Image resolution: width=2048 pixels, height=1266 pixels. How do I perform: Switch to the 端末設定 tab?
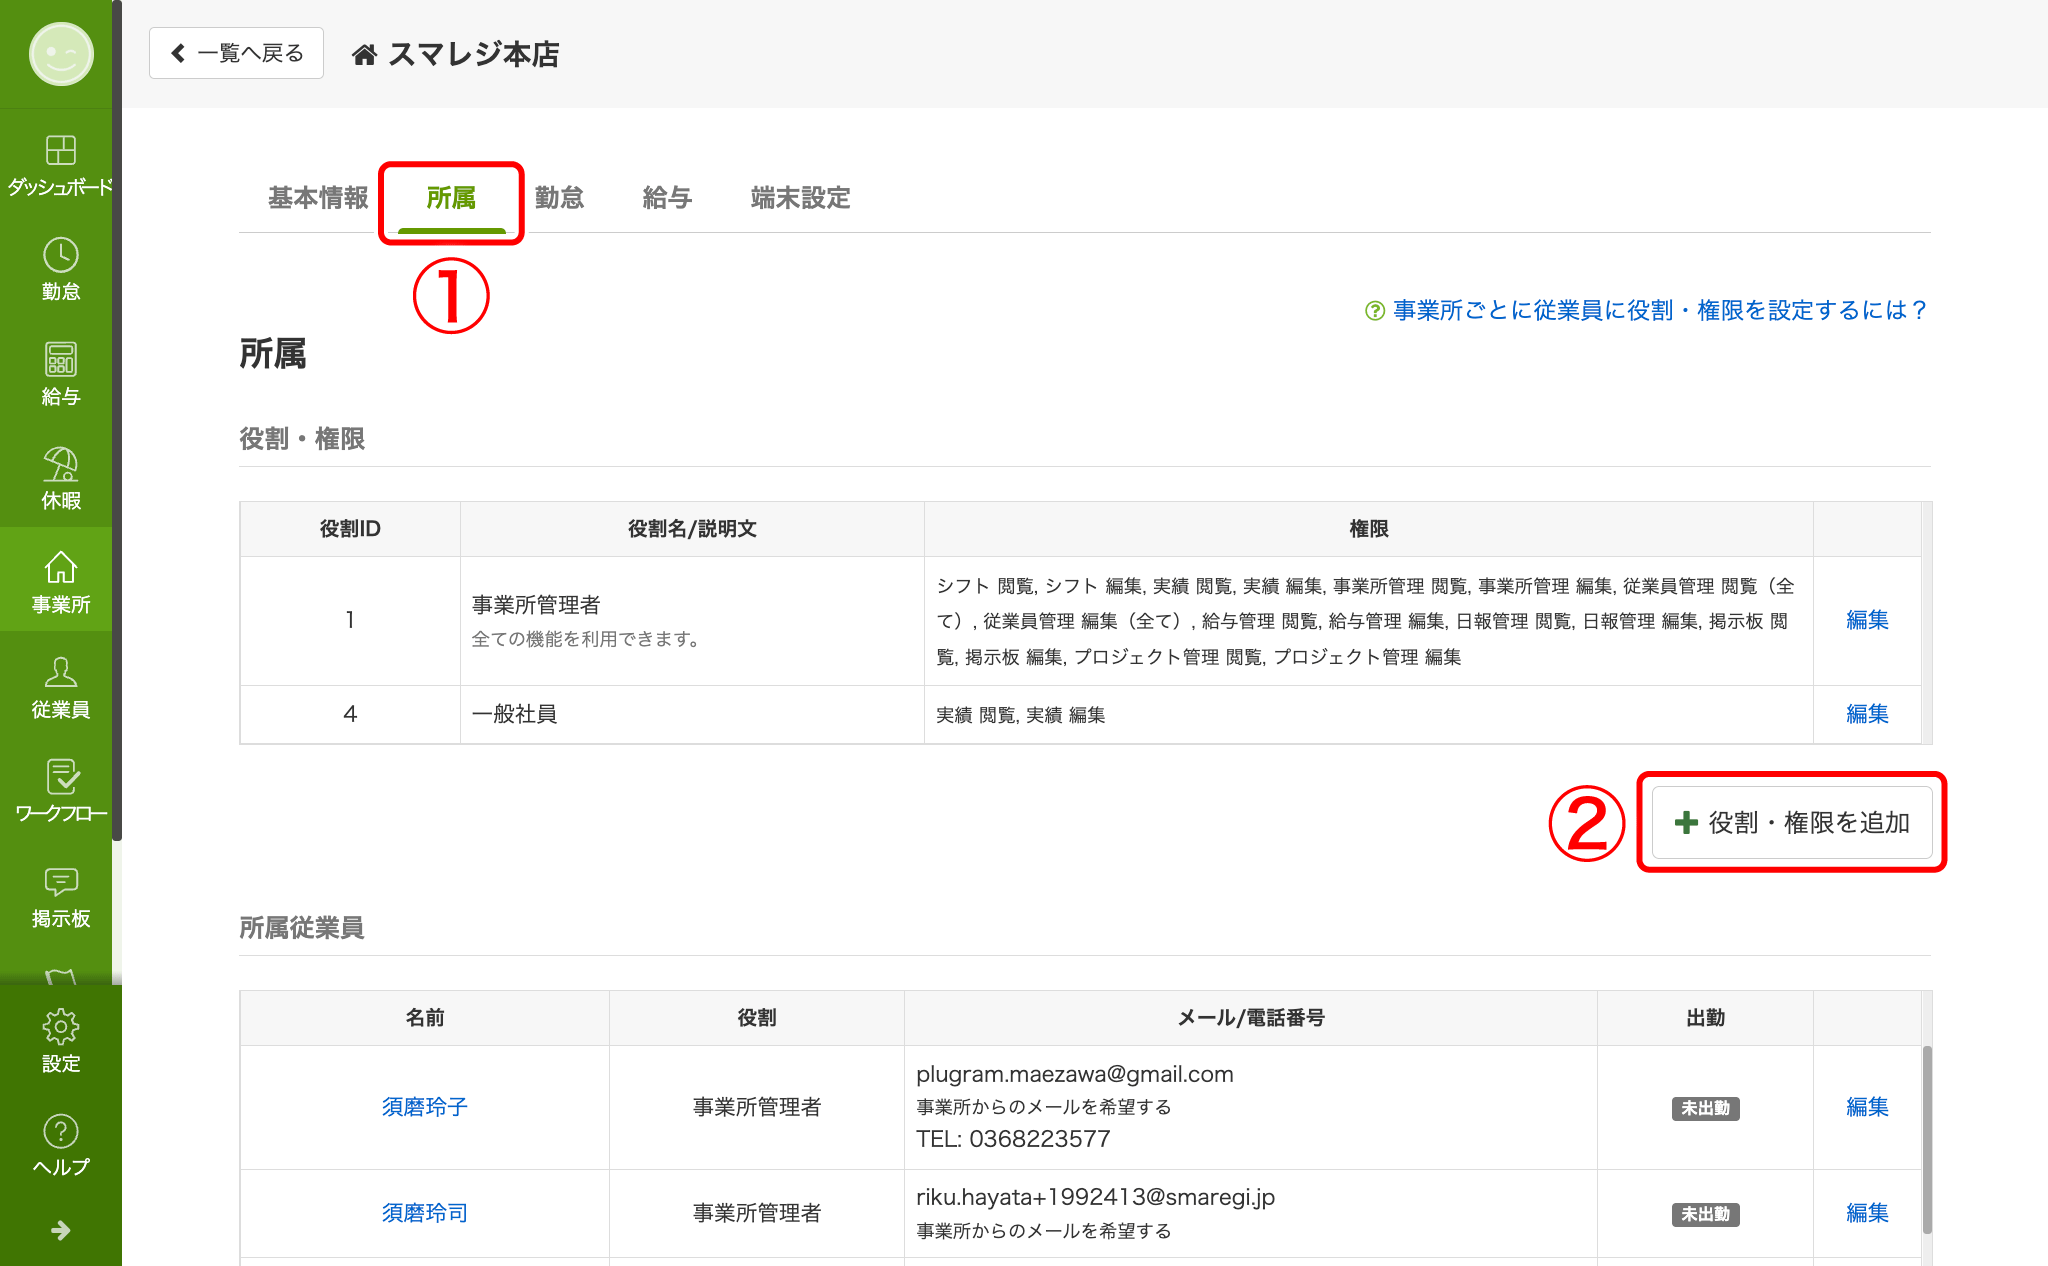(800, 198)
